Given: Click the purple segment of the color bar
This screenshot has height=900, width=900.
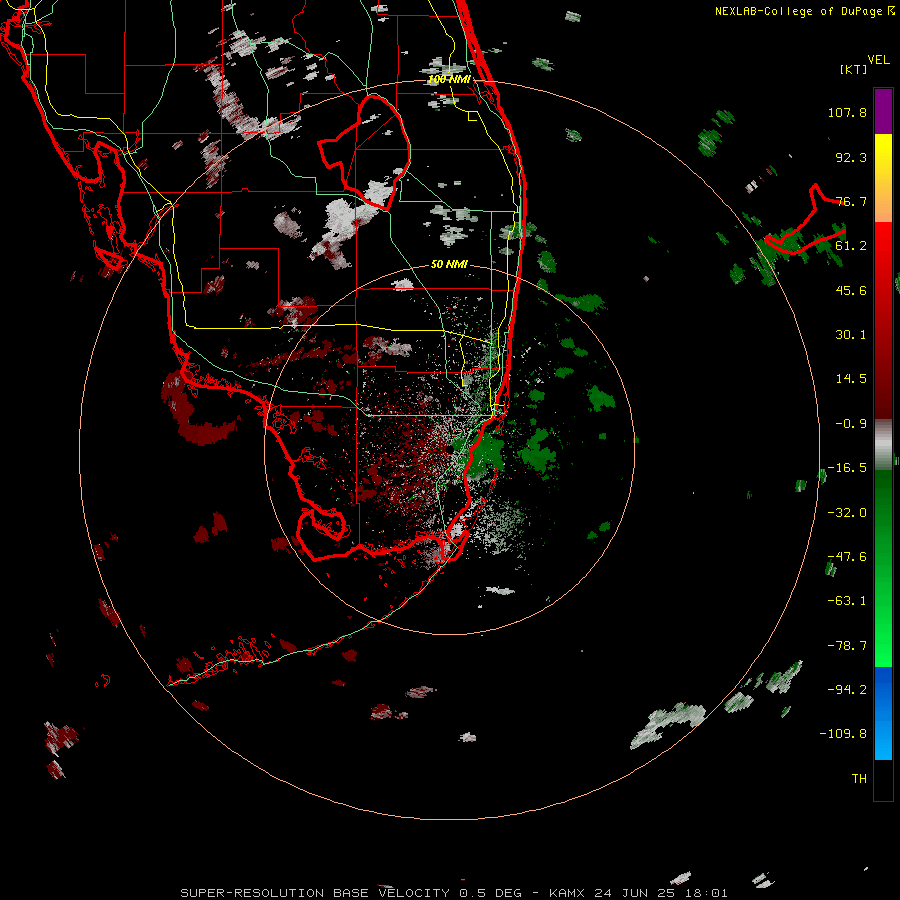Looking at the screenshot, I should pyautogui.click(x=883, y=111).
